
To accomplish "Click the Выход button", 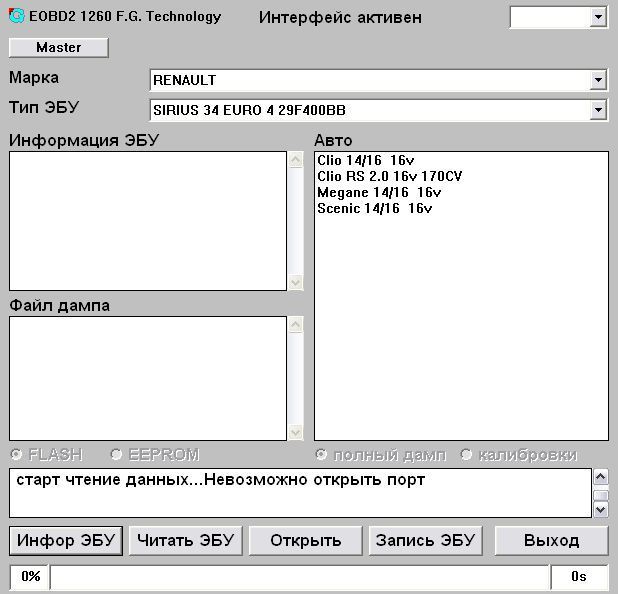I will pyautogui.click(x=551, y=540).
